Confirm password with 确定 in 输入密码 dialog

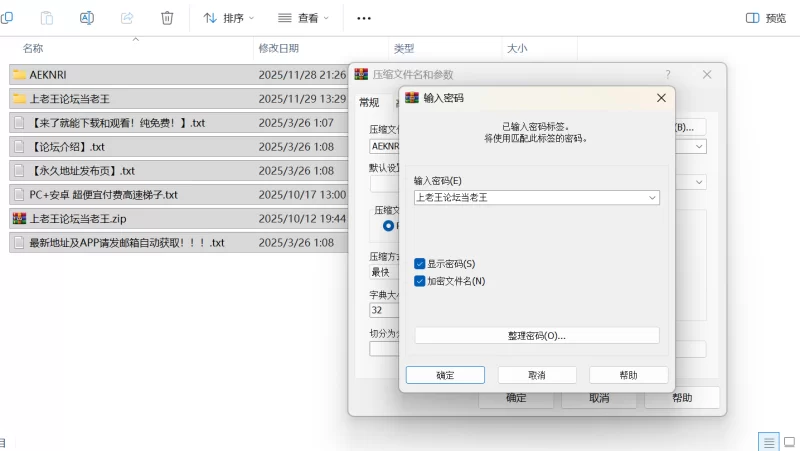click(445, 375)
